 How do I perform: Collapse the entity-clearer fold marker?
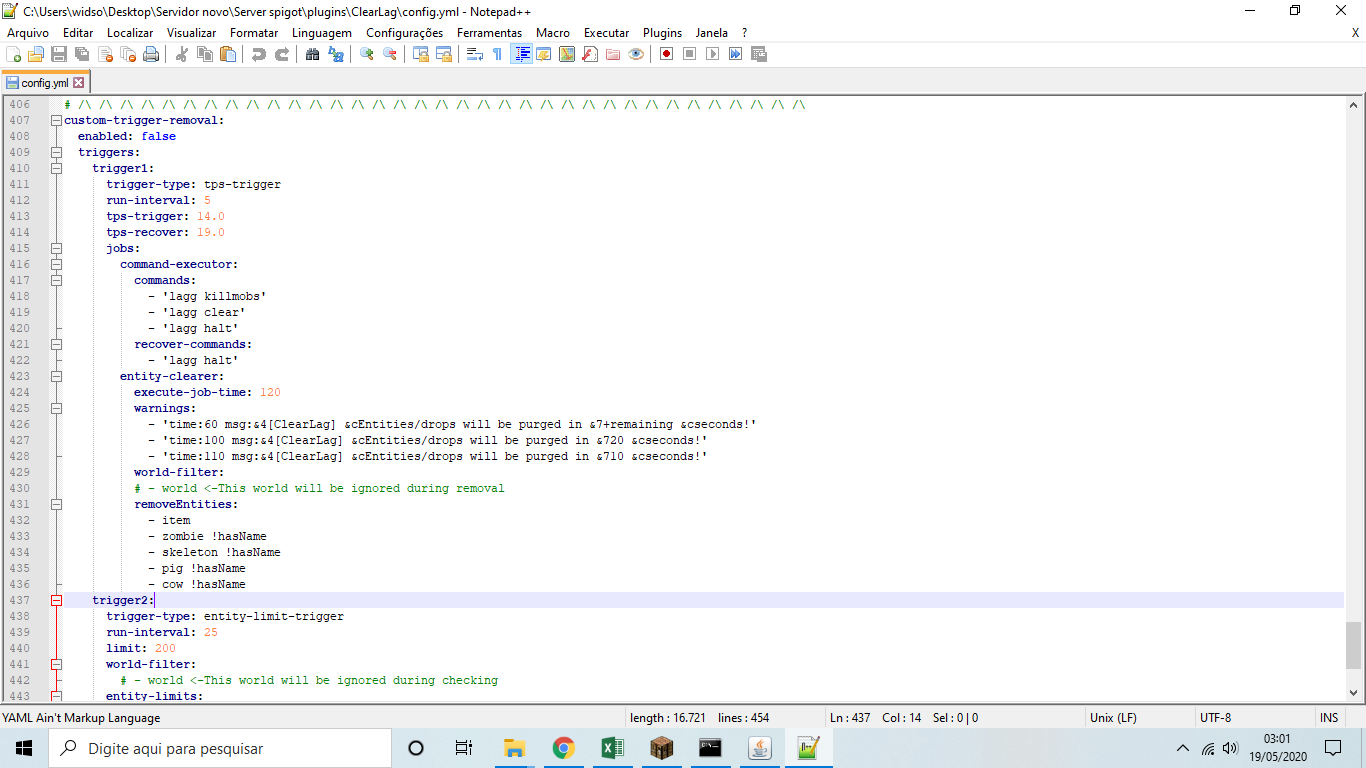pyautogui.click(x=56, y=376)
